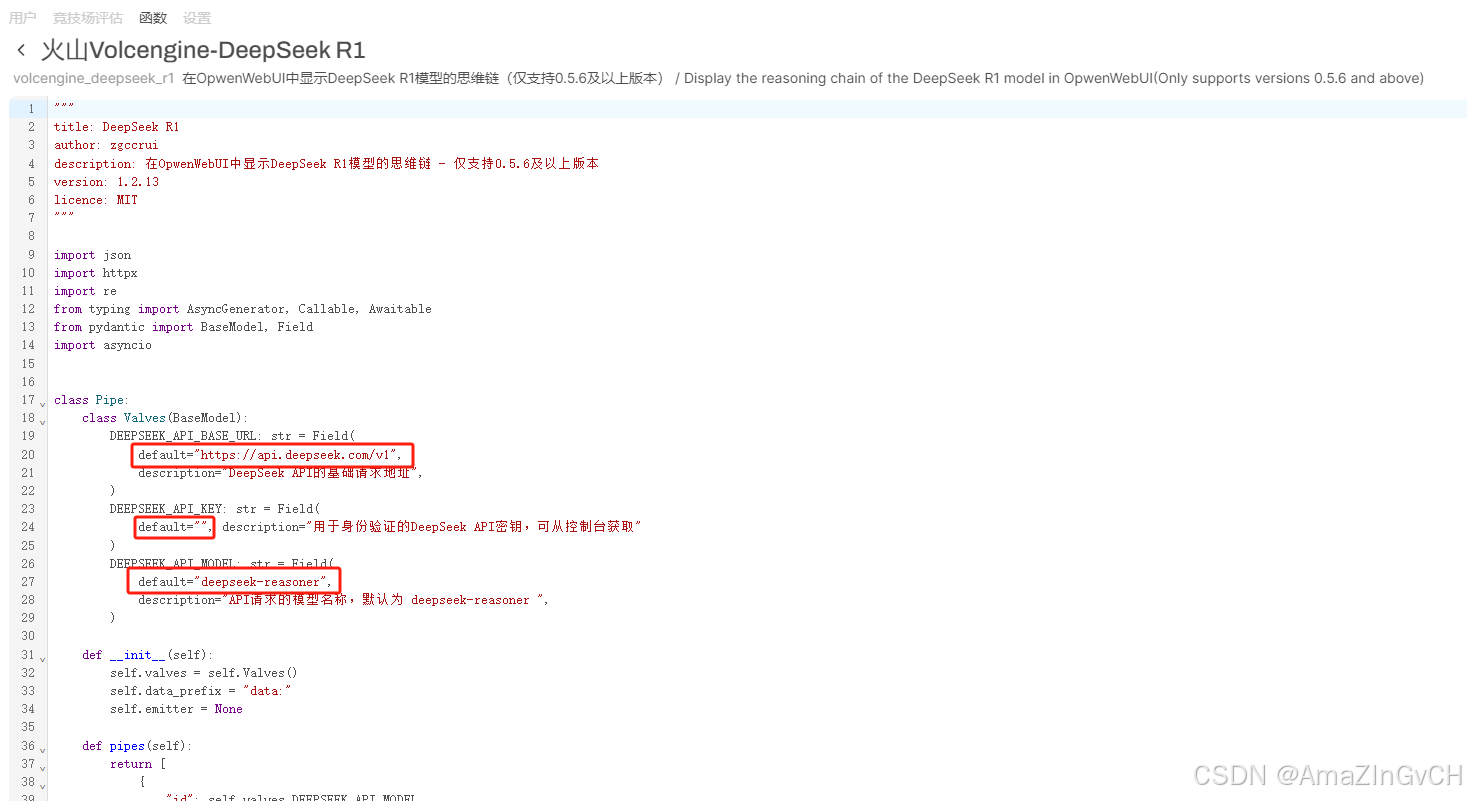Viewport: 1467px width, 801px height.
Task: Click the 'self.data_prefix = "data:"' line
Action: point(201,691)
